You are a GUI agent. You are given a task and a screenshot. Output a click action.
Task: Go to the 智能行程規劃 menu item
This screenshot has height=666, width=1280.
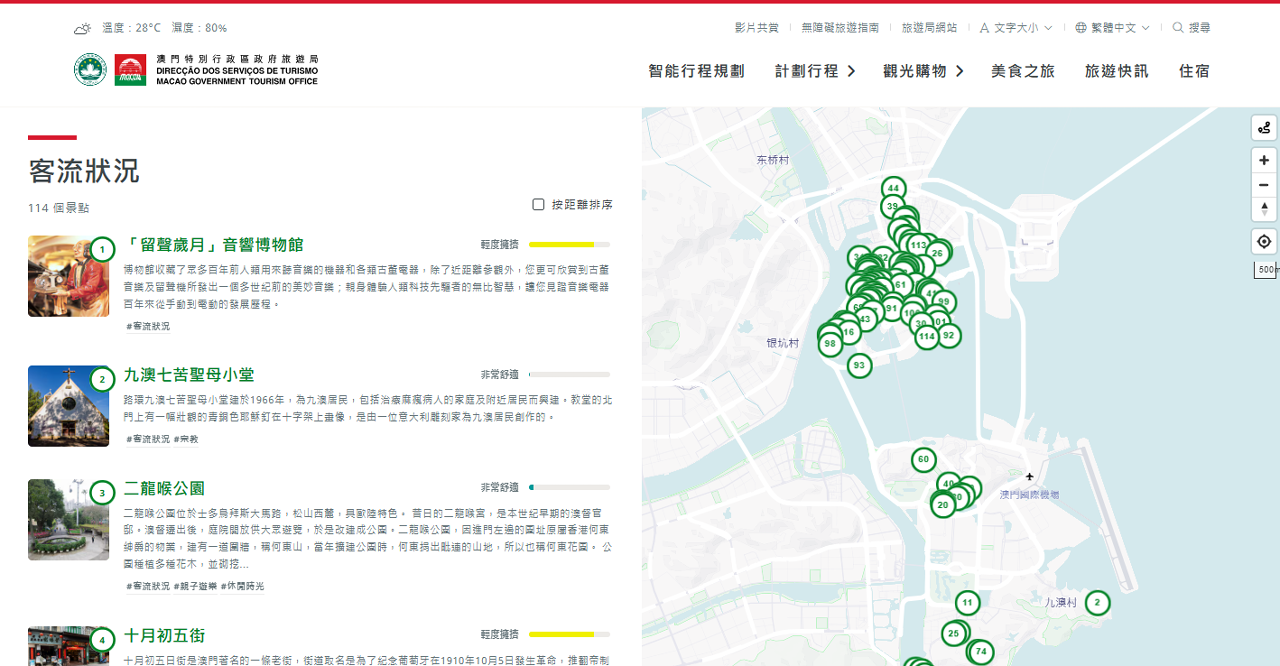[696, 71]
